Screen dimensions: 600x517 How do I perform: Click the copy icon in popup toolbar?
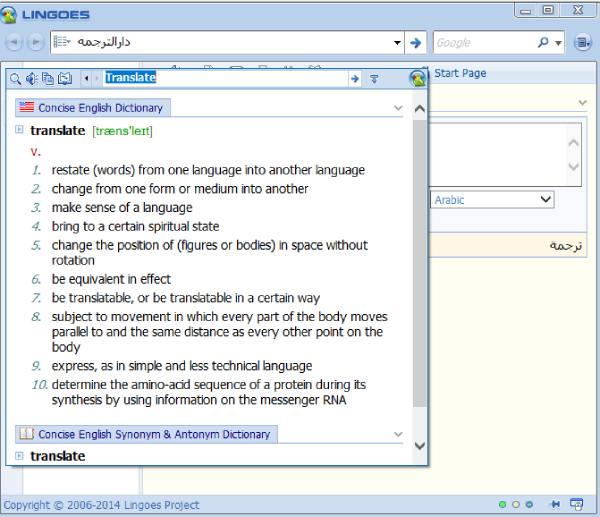[x=47, y=78]
